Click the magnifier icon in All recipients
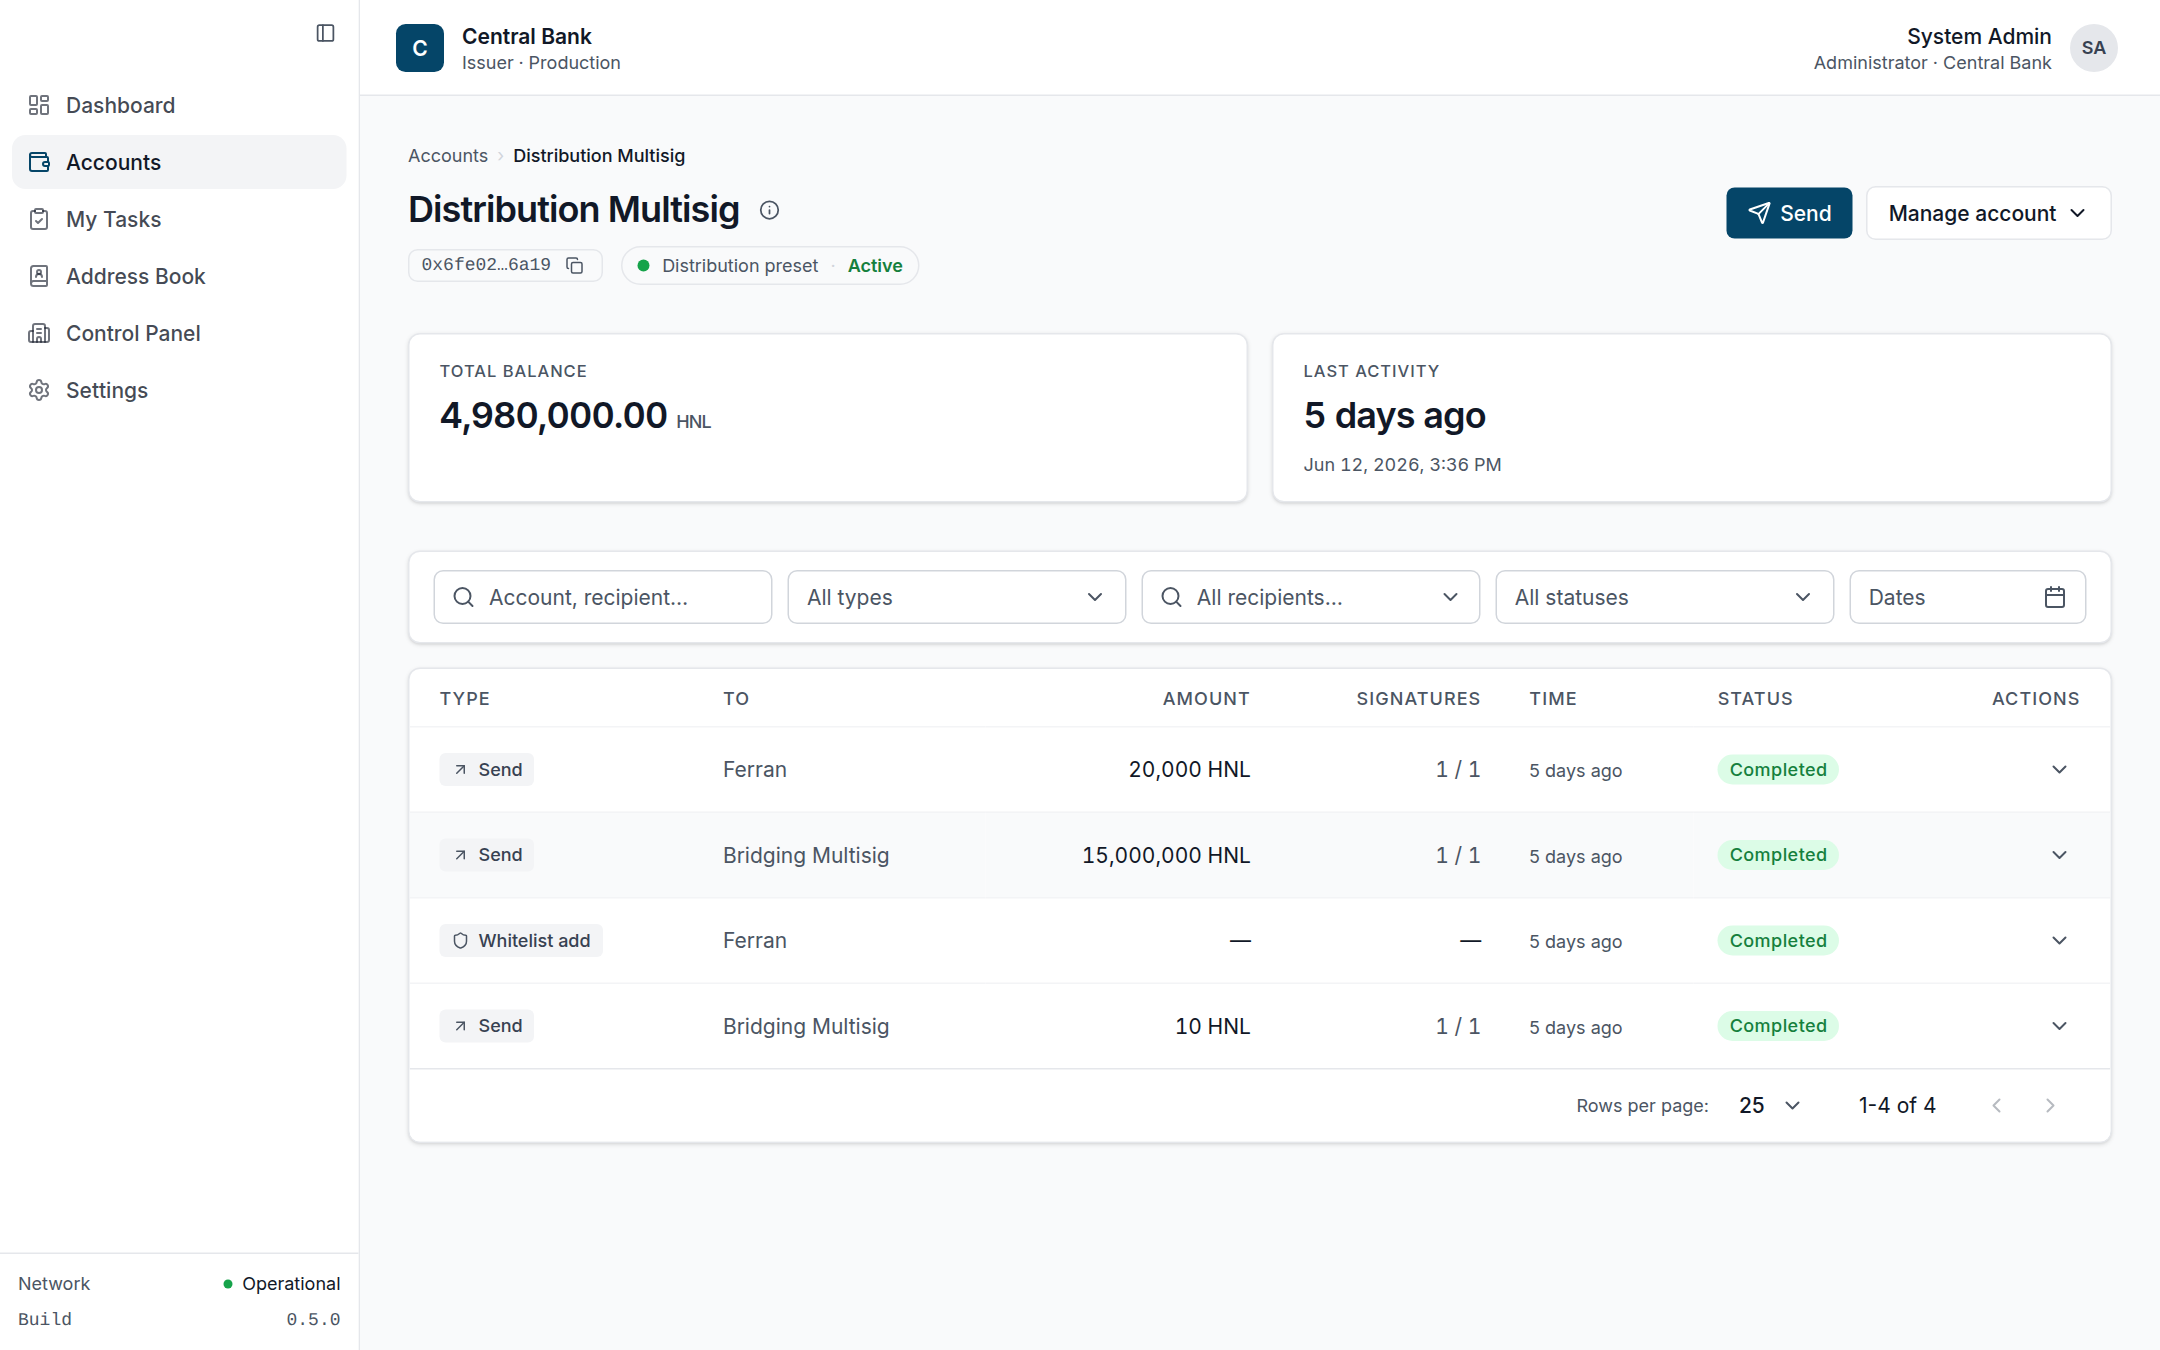The image size is (2160, 1350). coord(1171,597)
